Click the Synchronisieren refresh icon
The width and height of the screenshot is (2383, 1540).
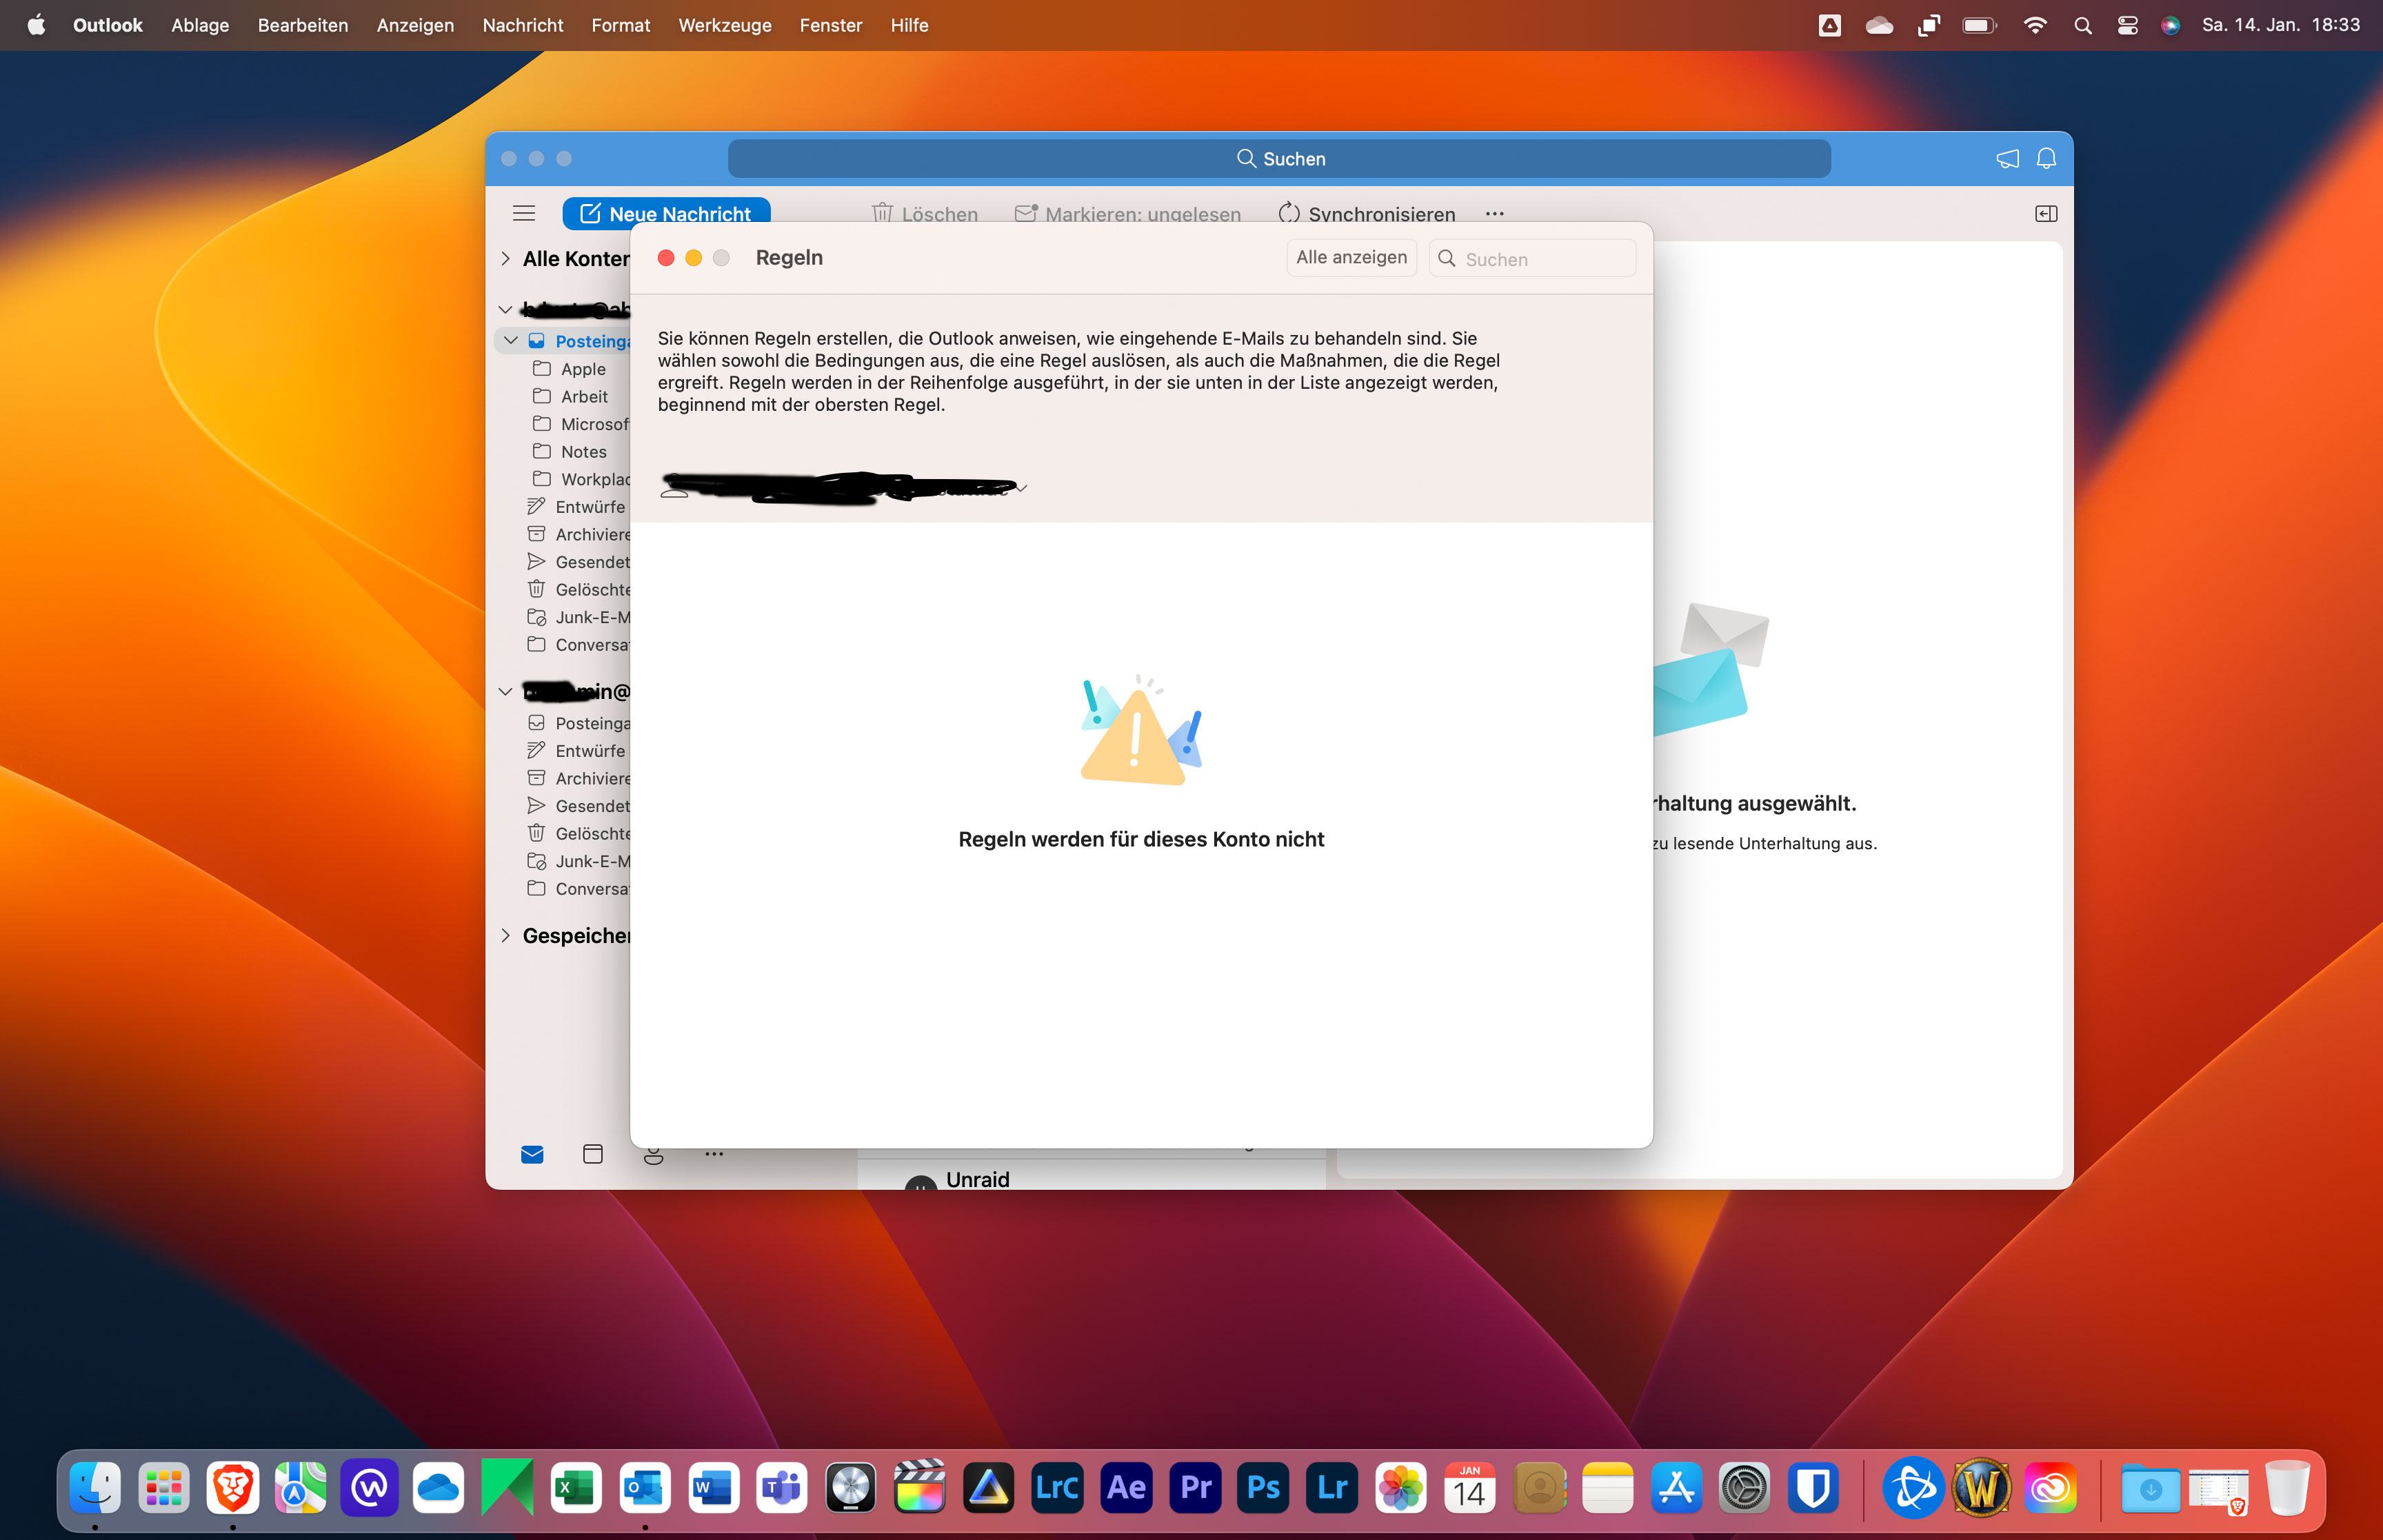tap(1289, 213)
